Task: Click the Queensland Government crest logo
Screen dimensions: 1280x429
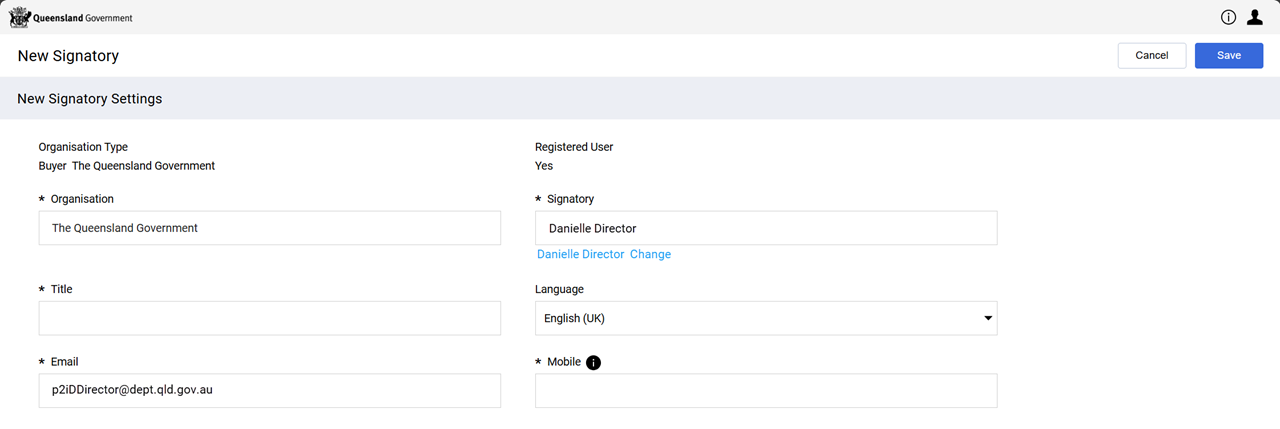Action: pos(19,17)
